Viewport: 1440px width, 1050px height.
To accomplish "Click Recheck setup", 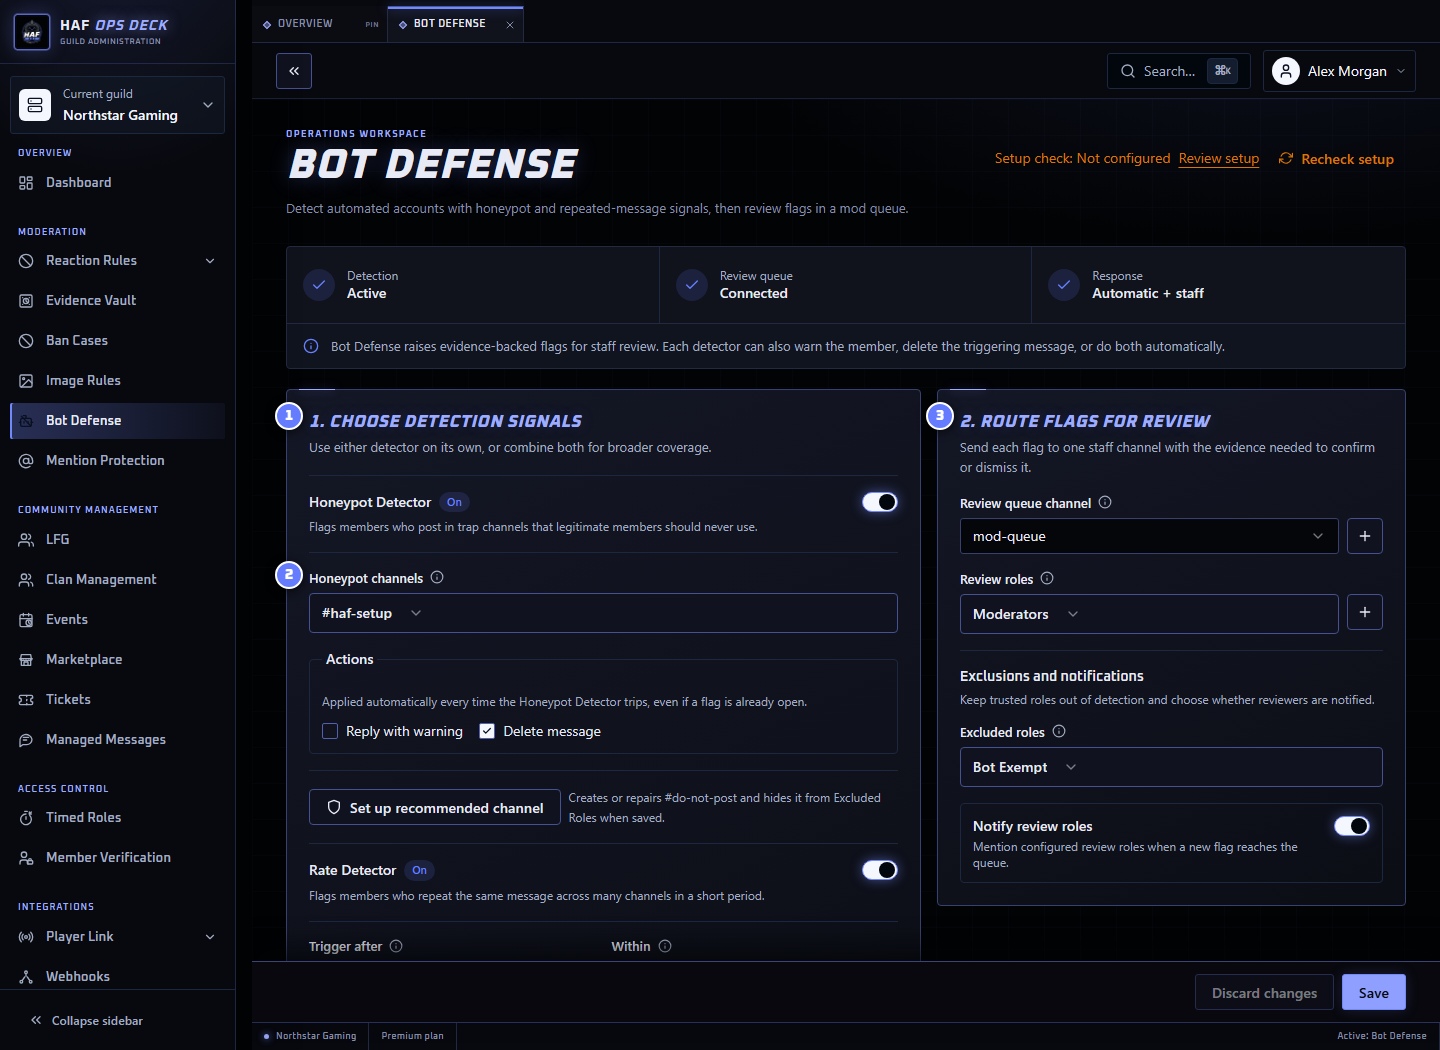I will 1336,159.
